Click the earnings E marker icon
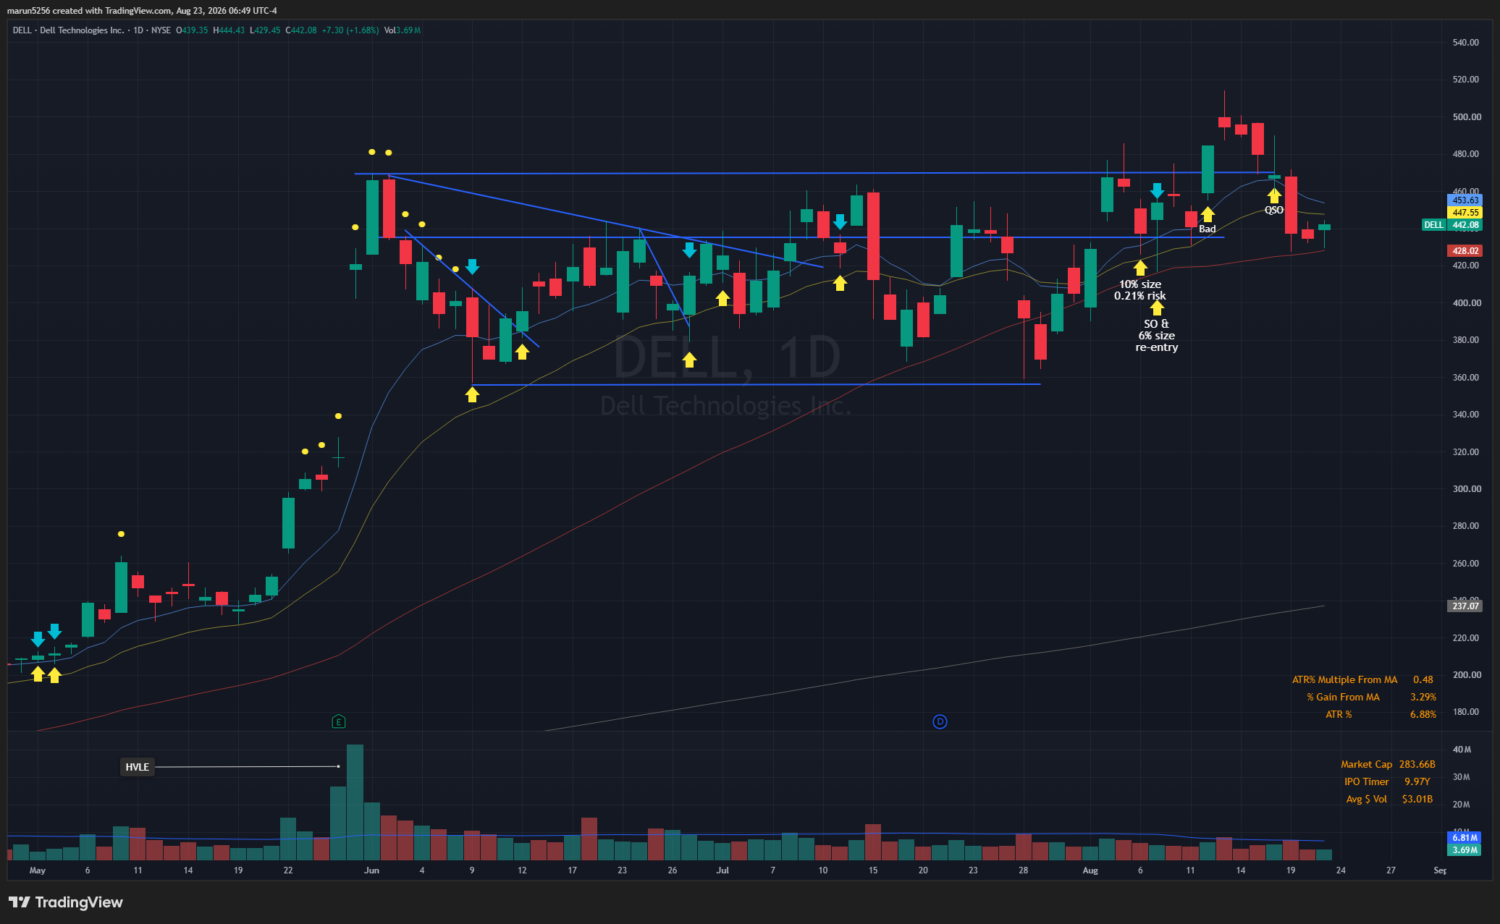 pos(339,721)
